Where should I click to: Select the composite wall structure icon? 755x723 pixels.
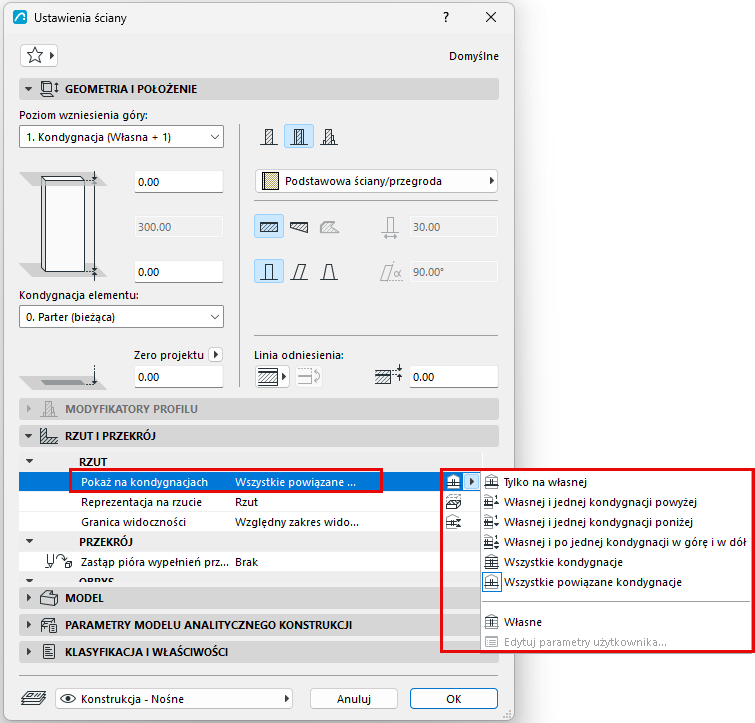(299, 137)
